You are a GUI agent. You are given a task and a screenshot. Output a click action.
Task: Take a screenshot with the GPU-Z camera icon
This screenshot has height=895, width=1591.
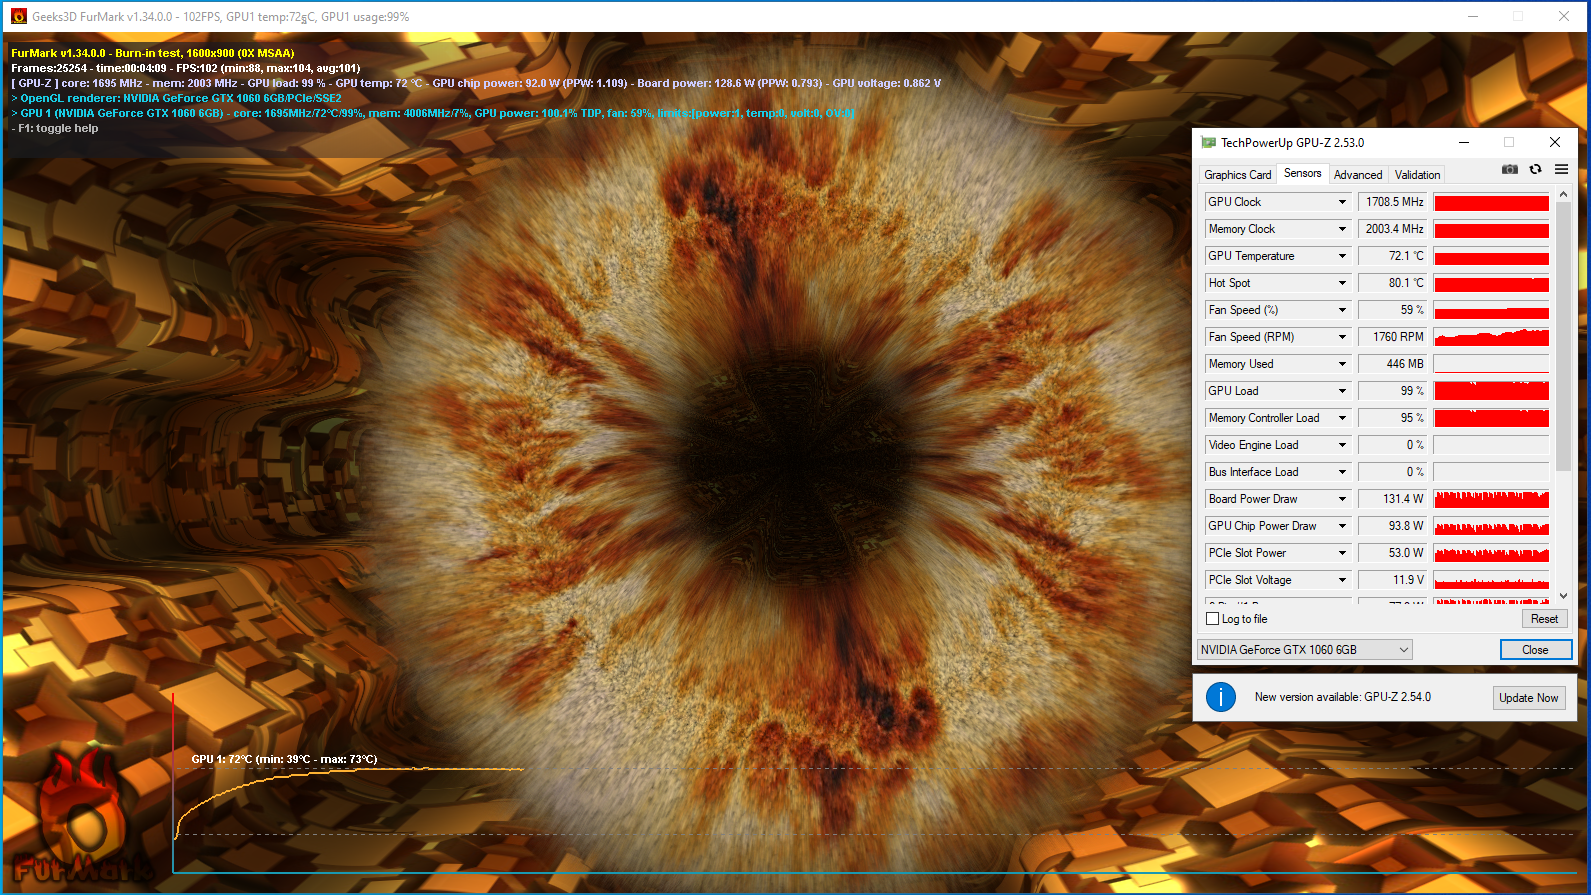pyautogui.click(x=1509, y=170)
